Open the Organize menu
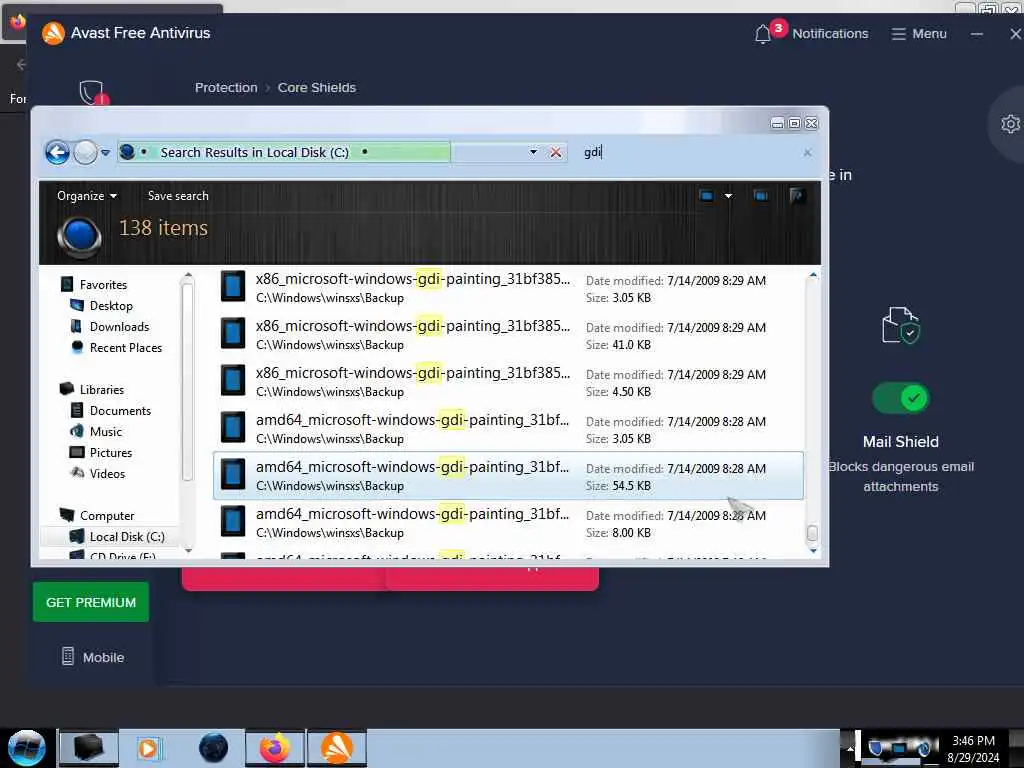This screenshot has height=768, width=1024. [86, 196]
